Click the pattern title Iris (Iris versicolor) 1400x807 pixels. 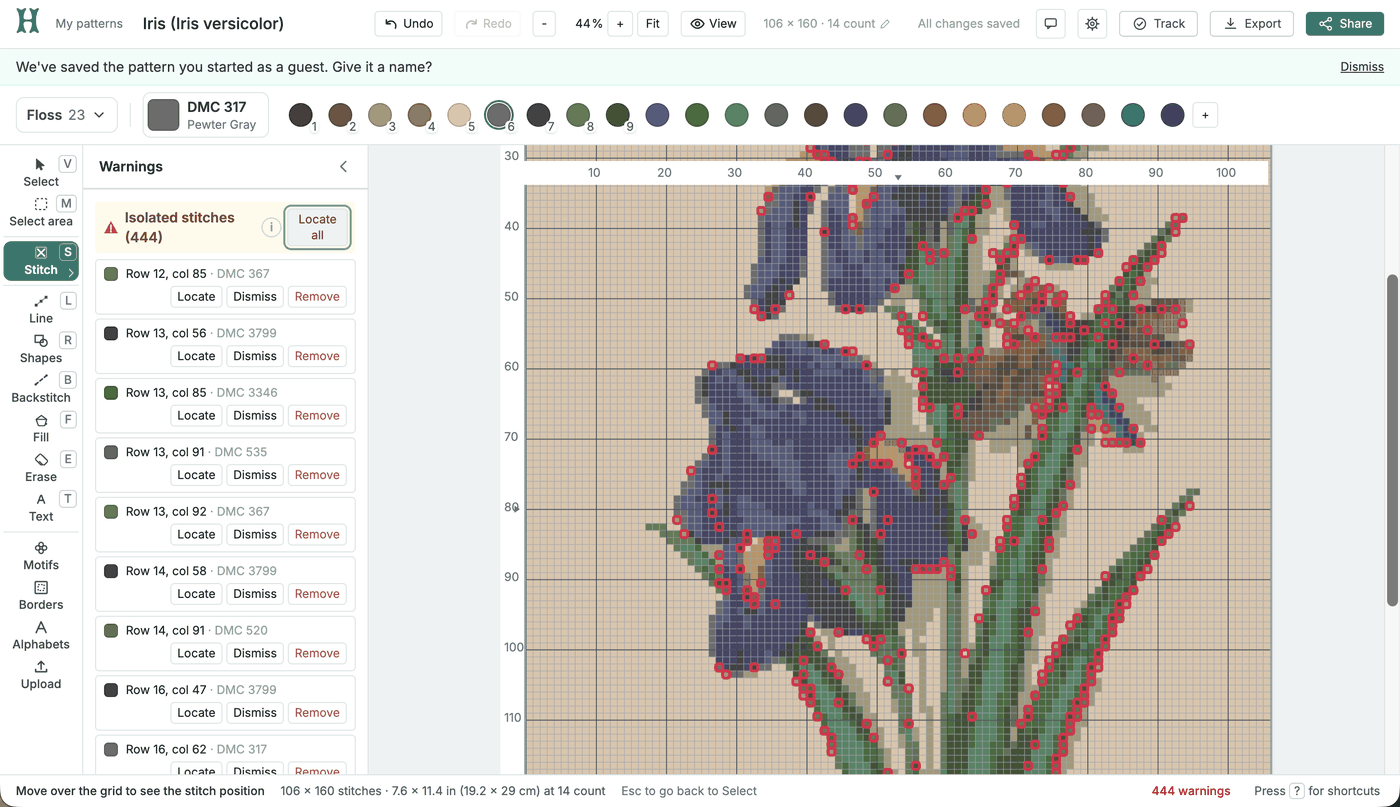click(x=213, y=24)
